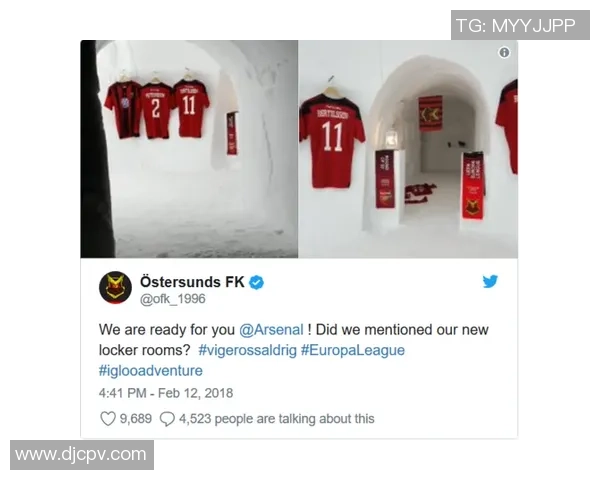Open the #iglooadventure hashtag

tap(151, 371)
